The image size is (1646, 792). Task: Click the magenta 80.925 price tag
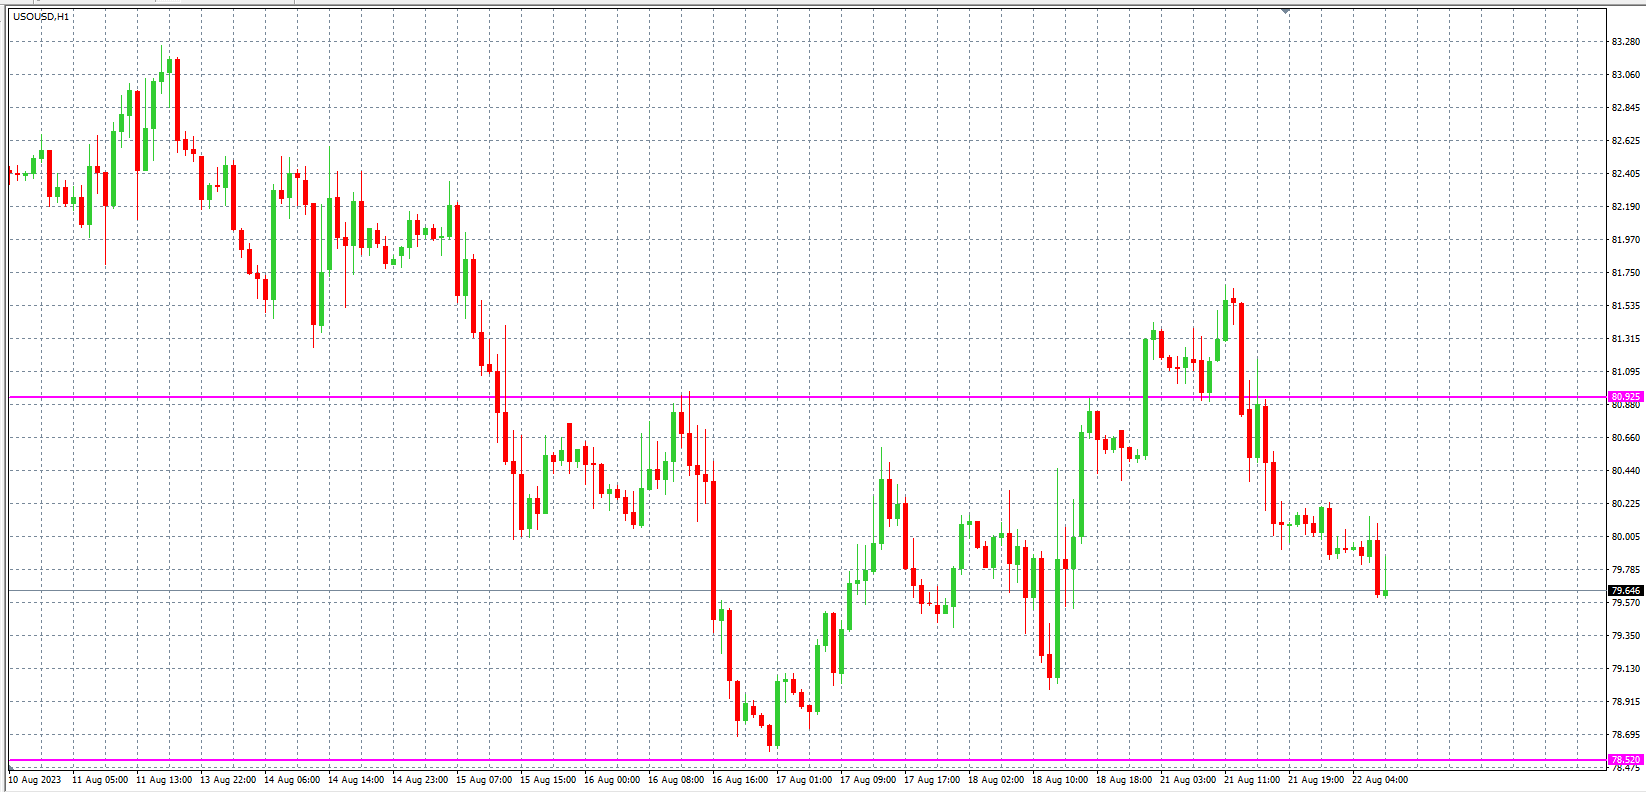1626,397
